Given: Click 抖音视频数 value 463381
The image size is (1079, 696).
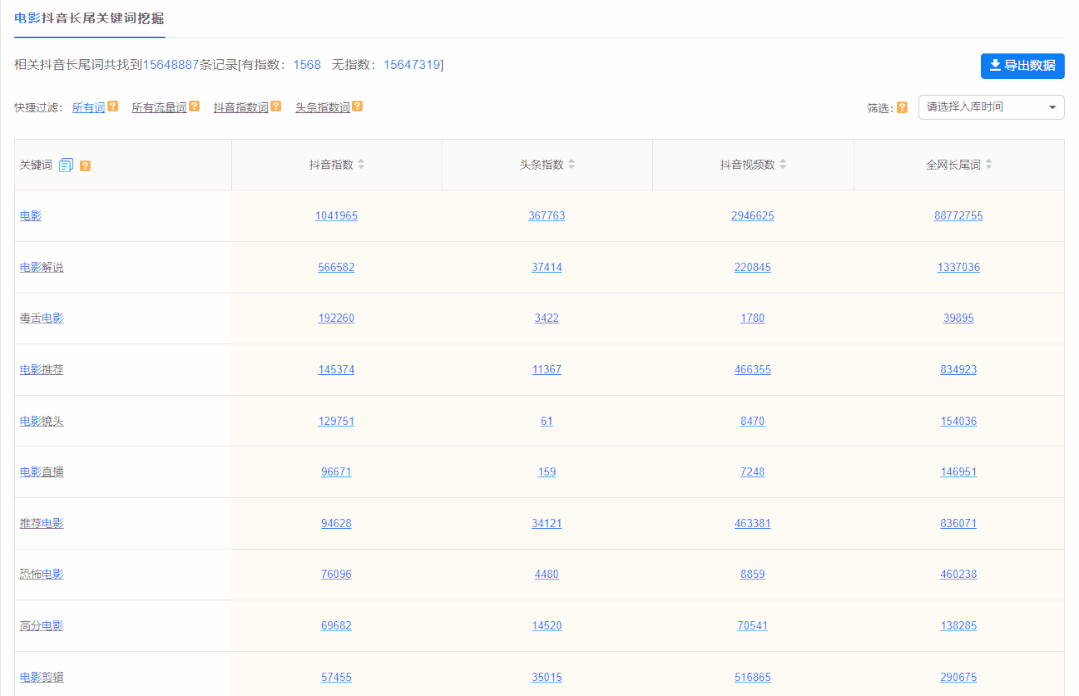Looking at the screenshot, I should 752,524.
